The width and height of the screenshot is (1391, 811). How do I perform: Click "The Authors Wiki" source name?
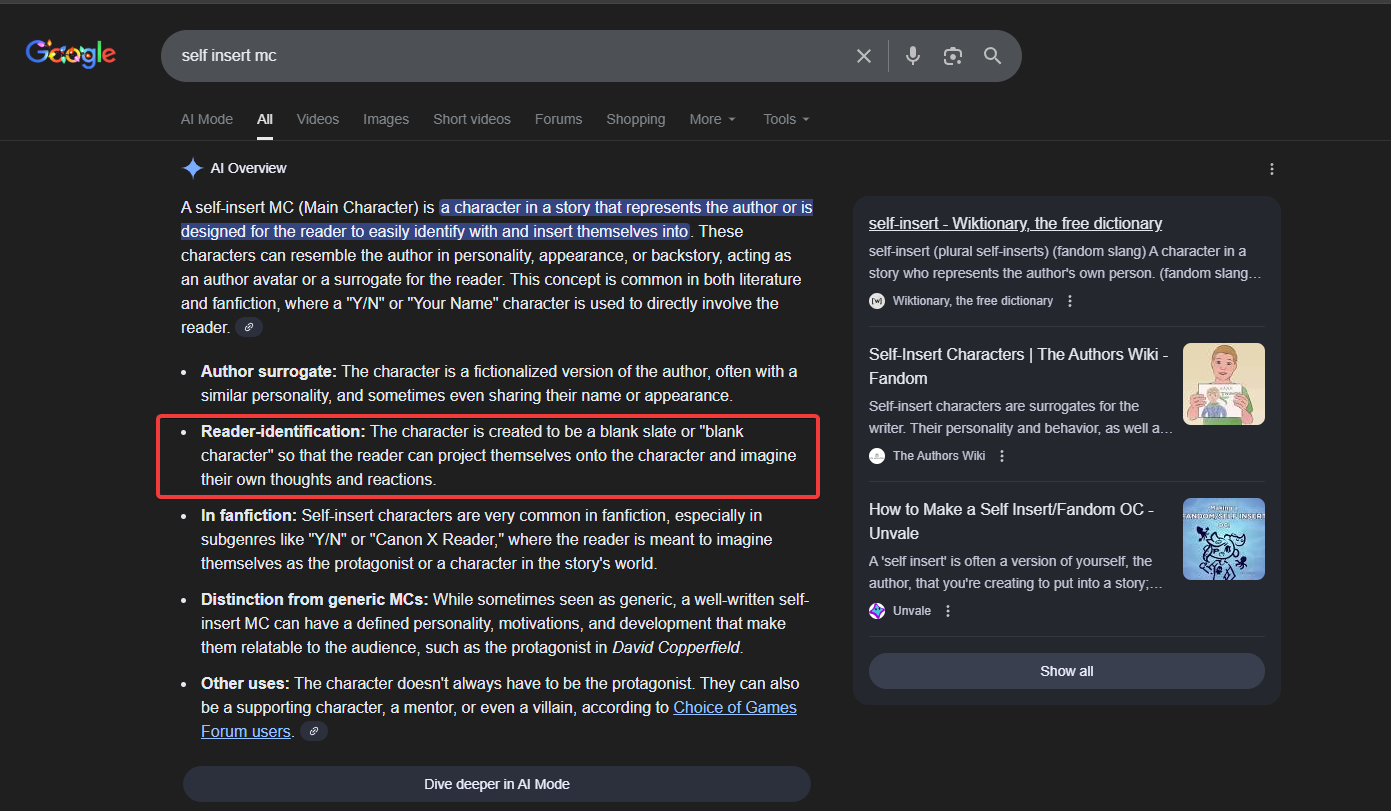pyautogui.click(x=939, y=456)
